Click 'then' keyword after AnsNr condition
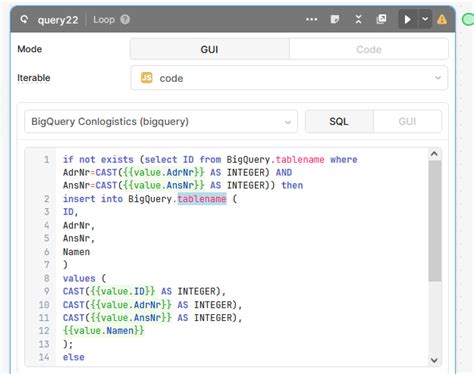Screen dimensions: 474x374 coord(292,185)
